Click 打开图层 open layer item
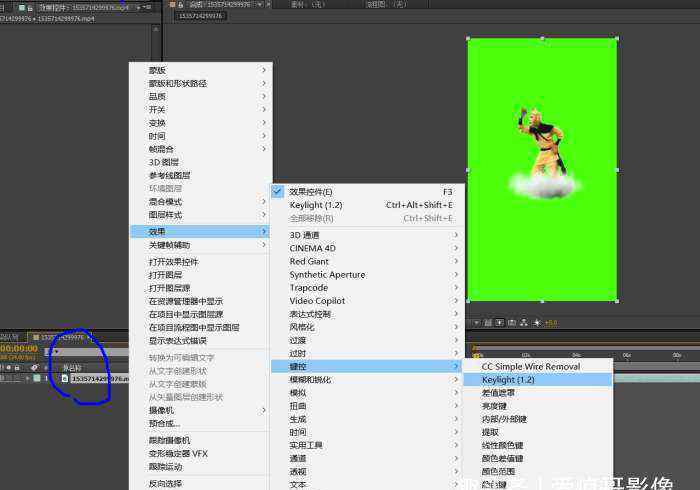Viewport: 700px width, 490px height. point(200,275)
